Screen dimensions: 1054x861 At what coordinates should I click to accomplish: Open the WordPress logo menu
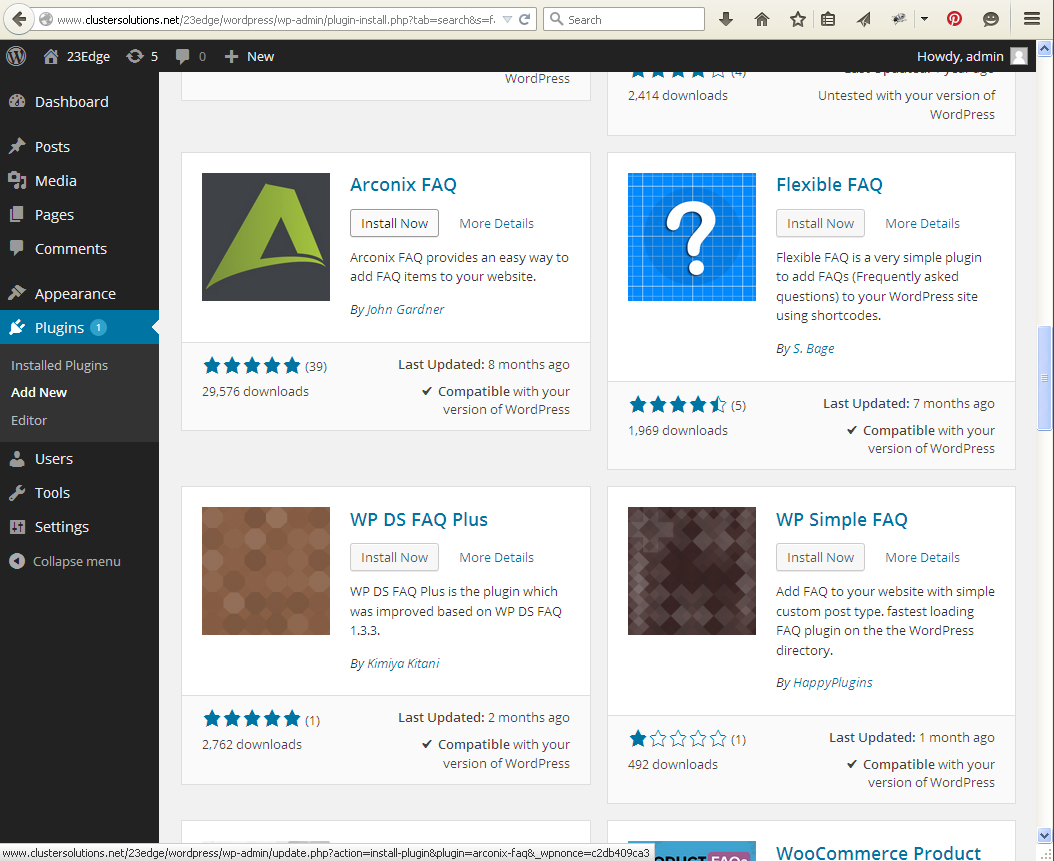(16, 56)
